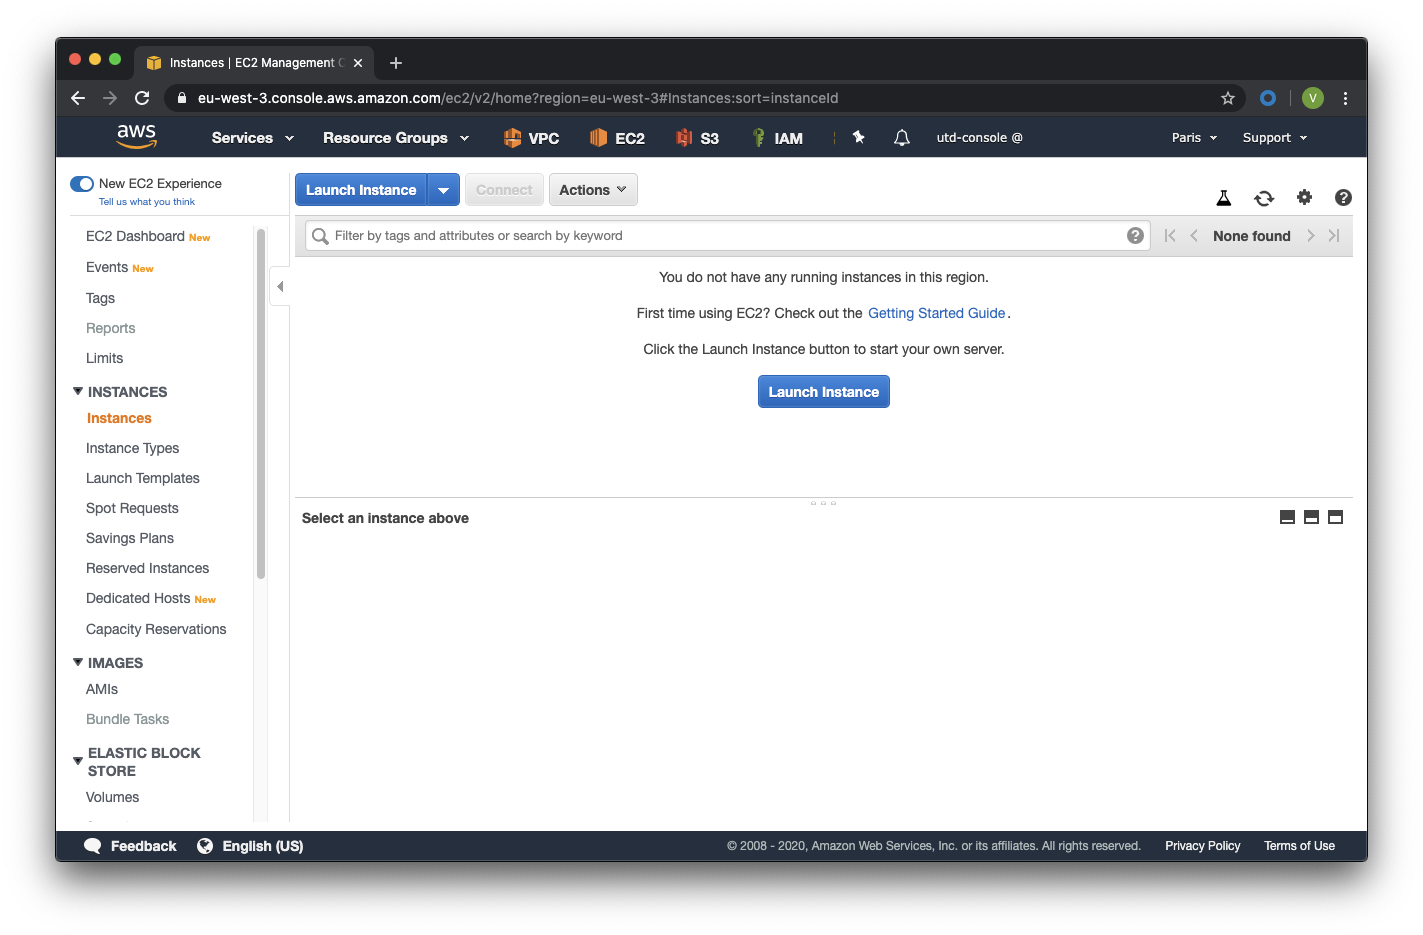The height and width of the screenshot is (935, 1423).
Task: Open EC2 Dashboard in sidebar
Action: click(135, 236)
